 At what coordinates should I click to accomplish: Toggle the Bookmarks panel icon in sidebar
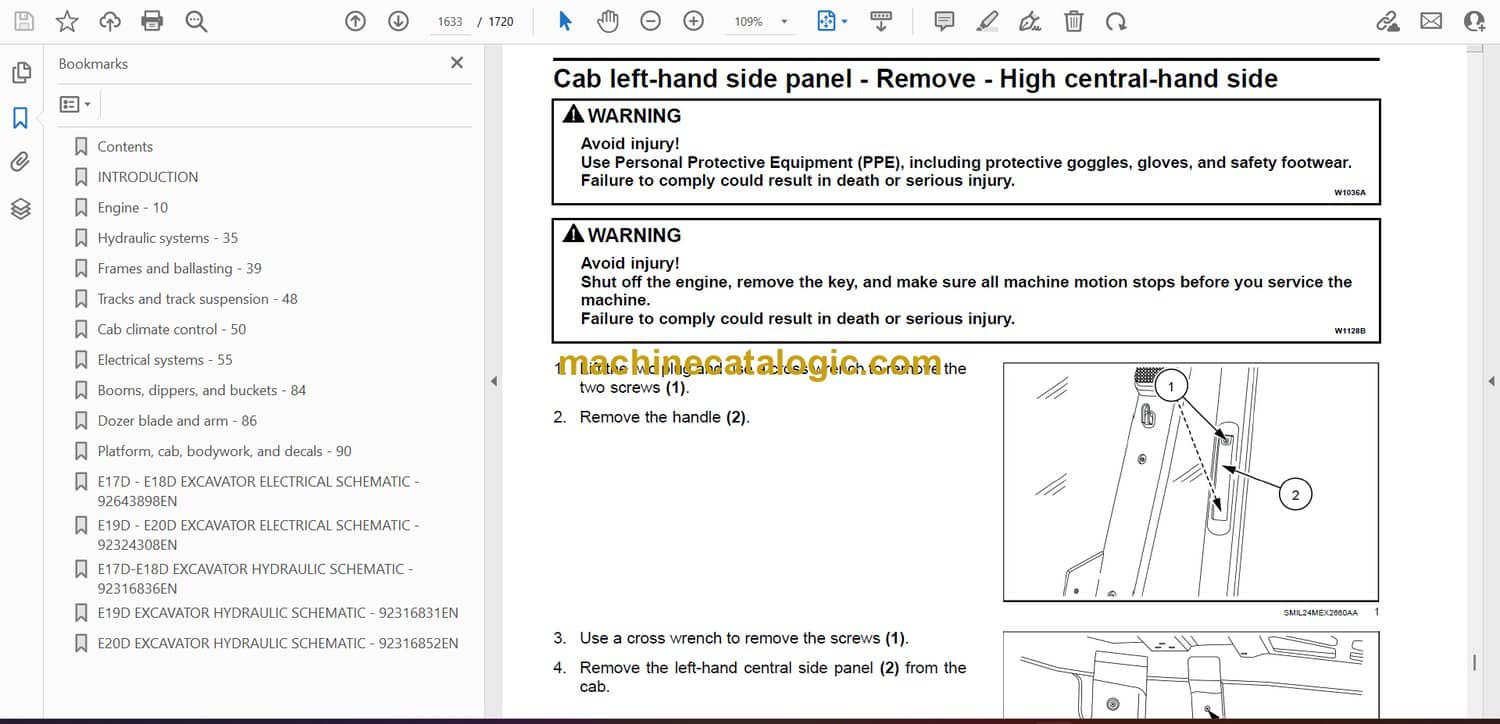click(x=20, y=118)
